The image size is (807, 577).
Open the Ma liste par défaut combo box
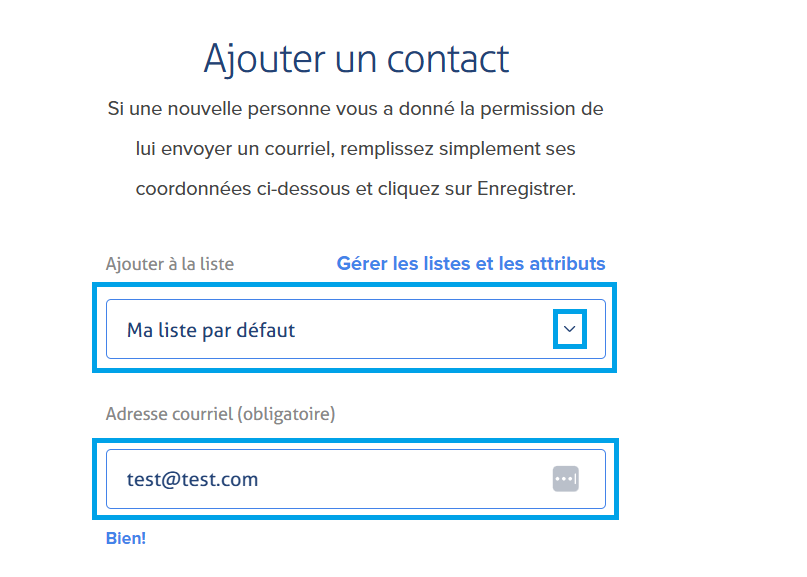(x=356, y=329)
